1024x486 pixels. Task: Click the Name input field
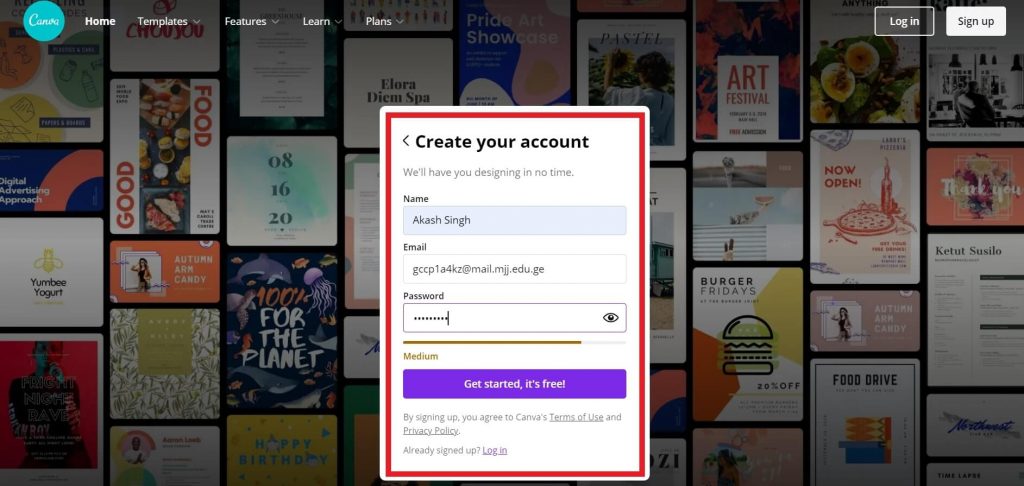(x=515, y=221)
